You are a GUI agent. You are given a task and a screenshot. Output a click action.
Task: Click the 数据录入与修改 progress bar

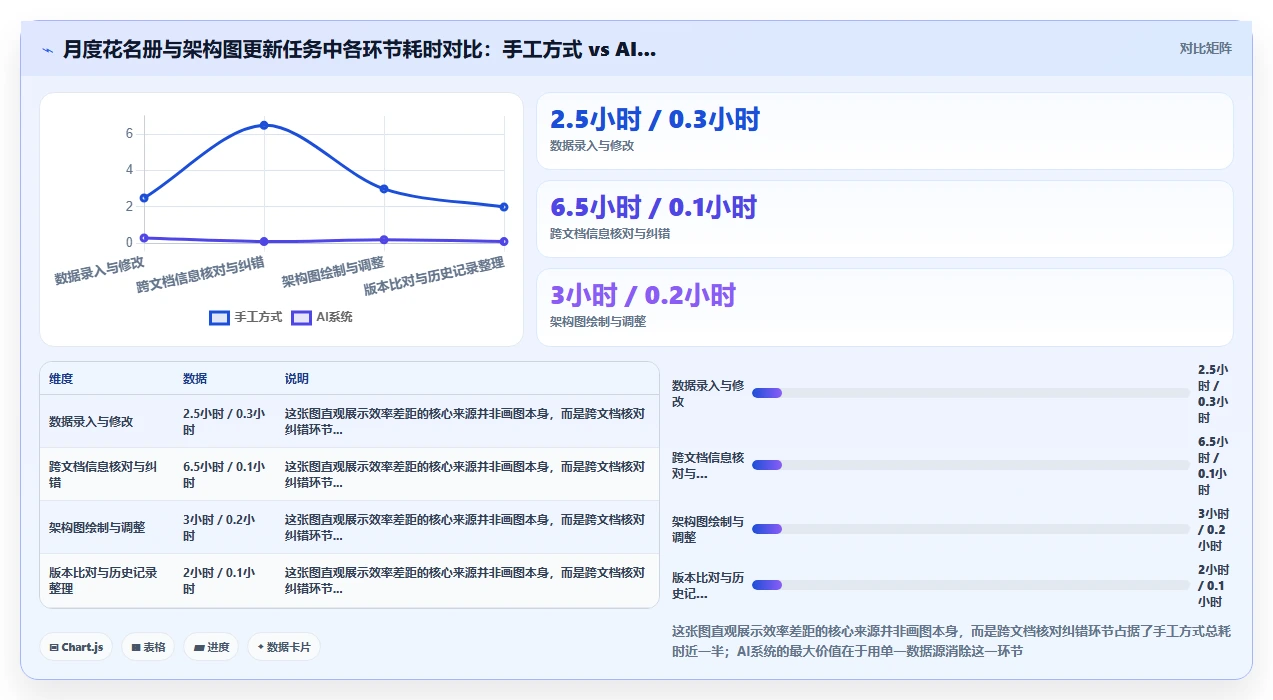(x=971, y=393)
